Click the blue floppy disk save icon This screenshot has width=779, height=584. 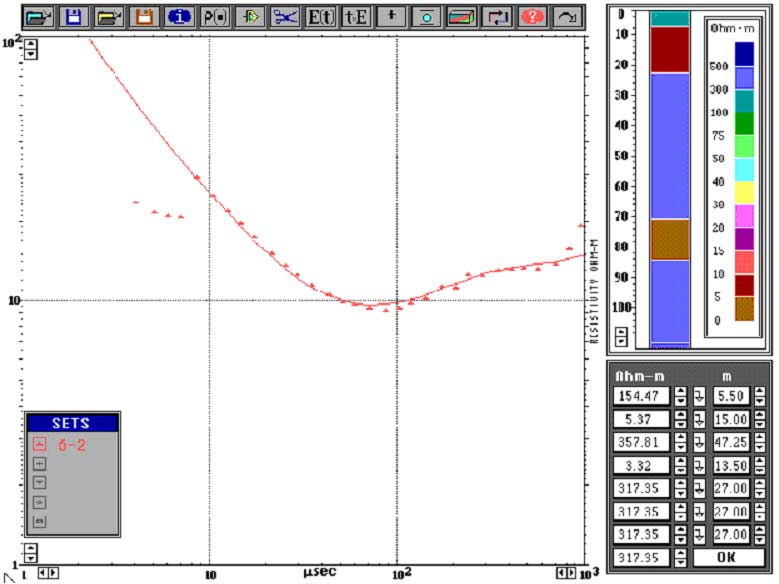(73, 16)
